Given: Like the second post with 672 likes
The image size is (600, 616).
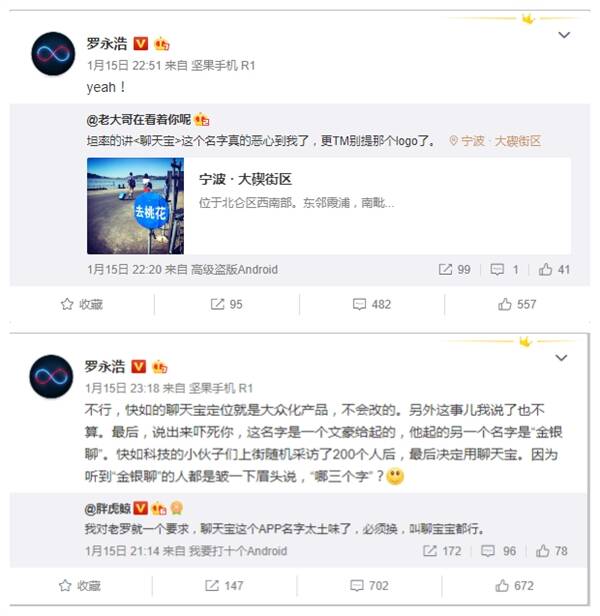Looking at the screenshot, I should 514,586.
